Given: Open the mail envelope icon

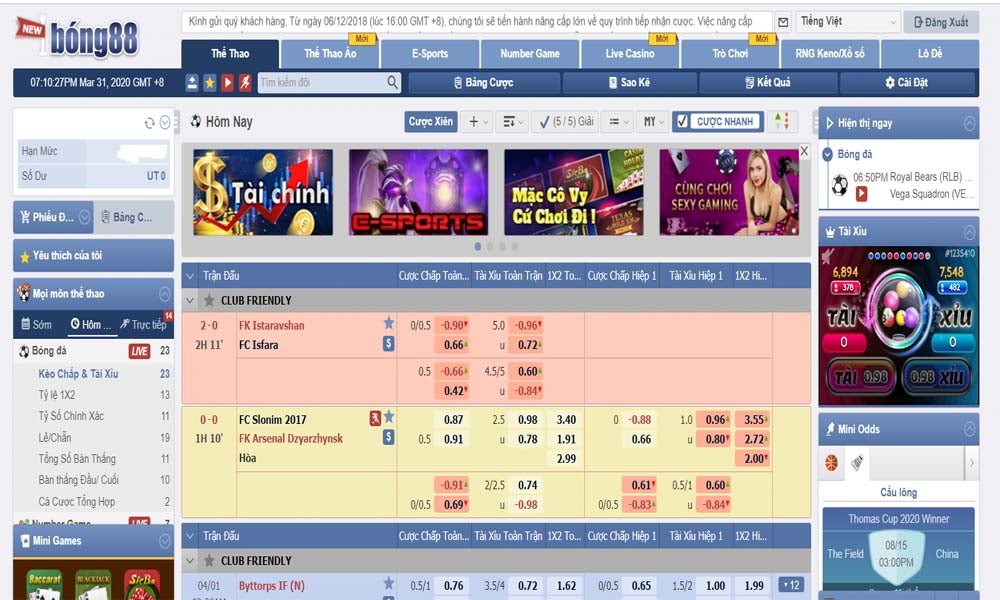Looking at the screenshot, I should click(783, 22).
